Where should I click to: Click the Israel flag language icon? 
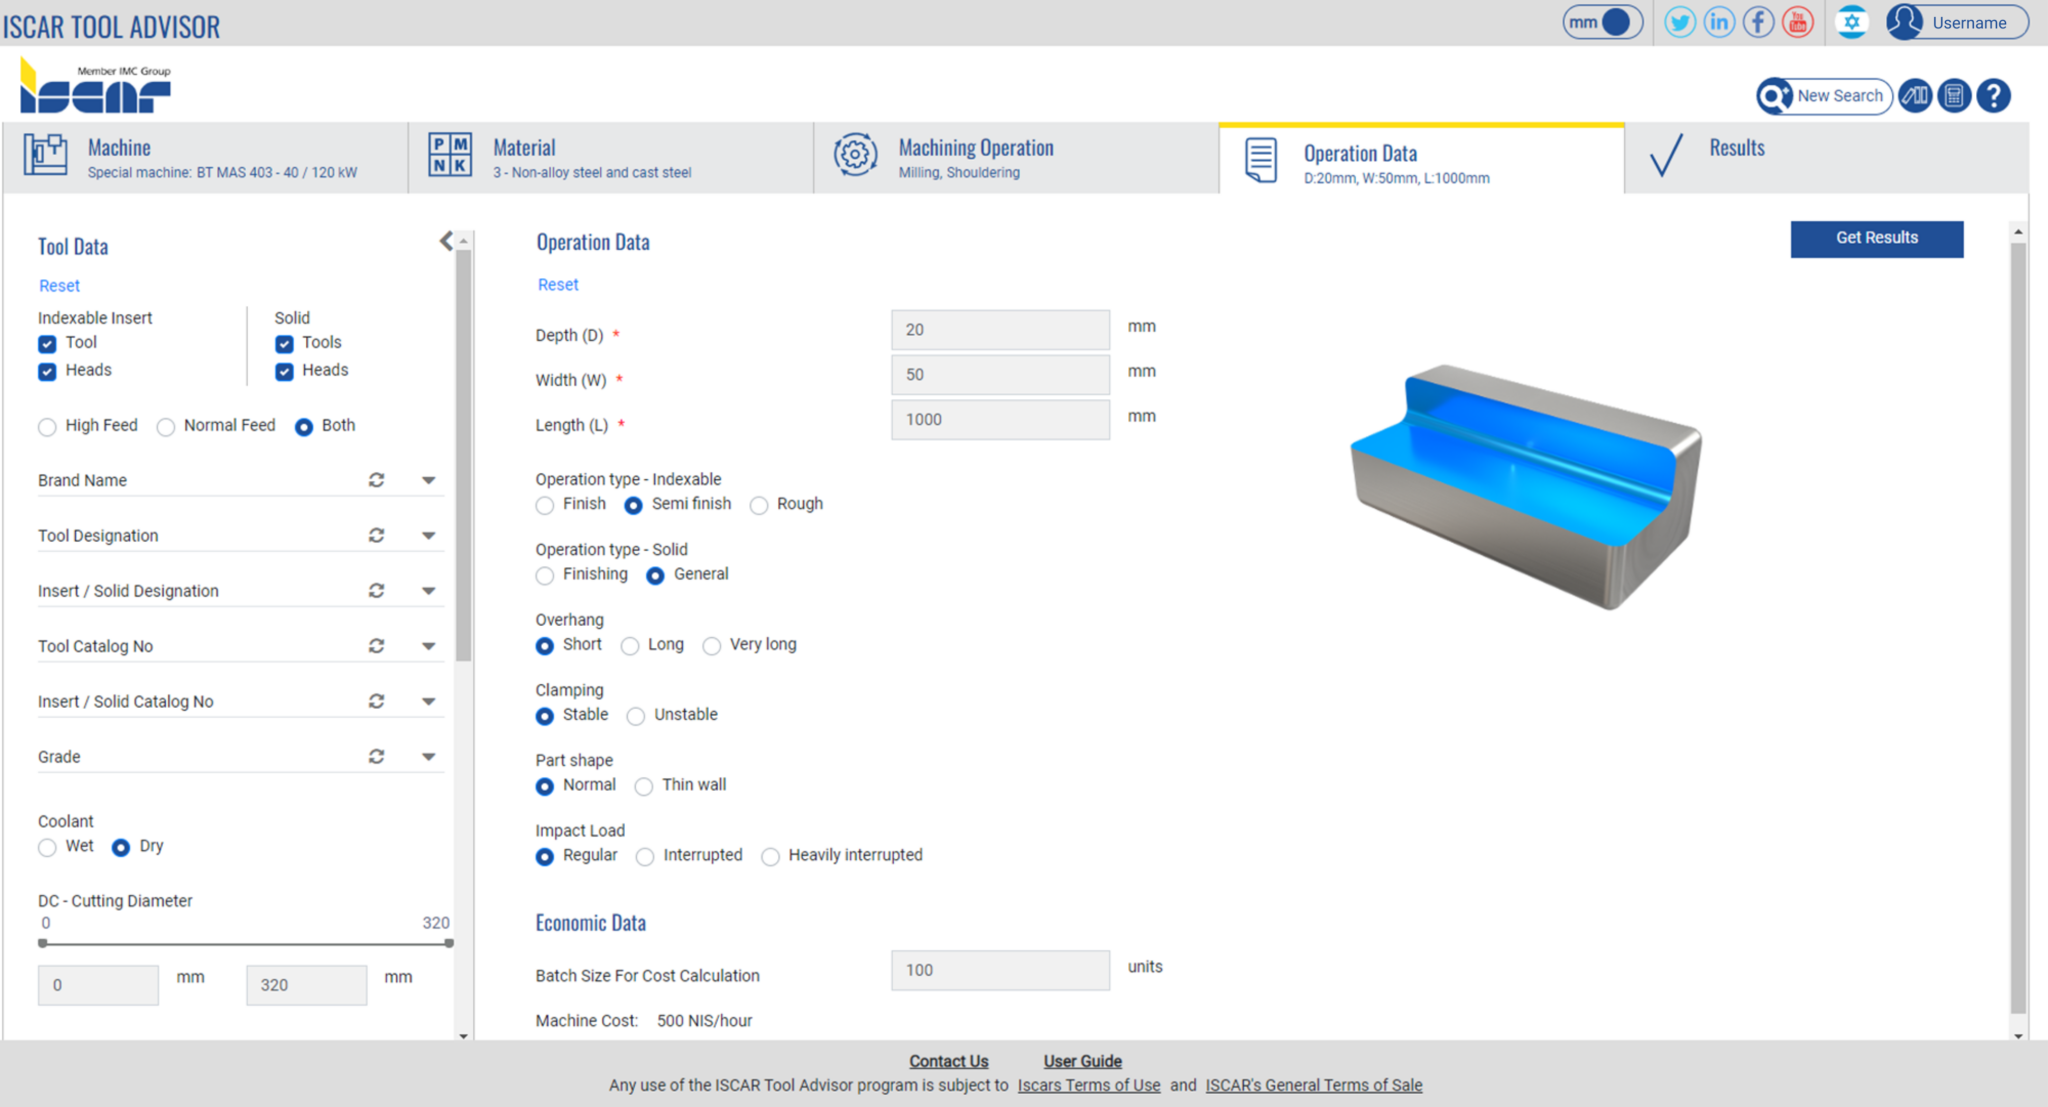click(1852, 21)
